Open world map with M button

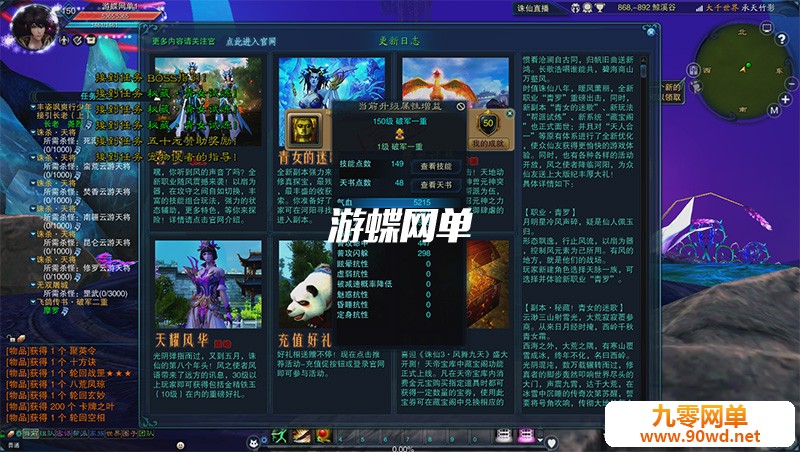click(774, 110)
